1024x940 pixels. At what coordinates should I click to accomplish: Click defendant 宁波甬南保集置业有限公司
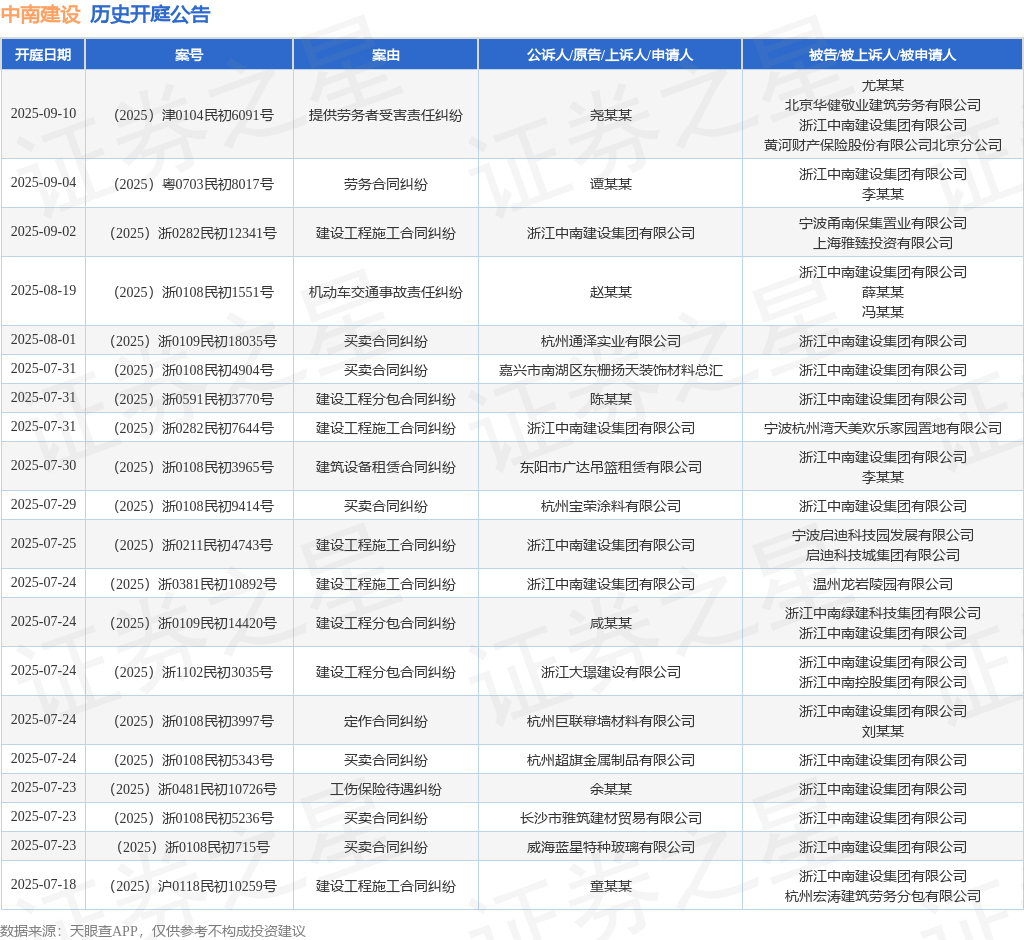tap(882, 223)
